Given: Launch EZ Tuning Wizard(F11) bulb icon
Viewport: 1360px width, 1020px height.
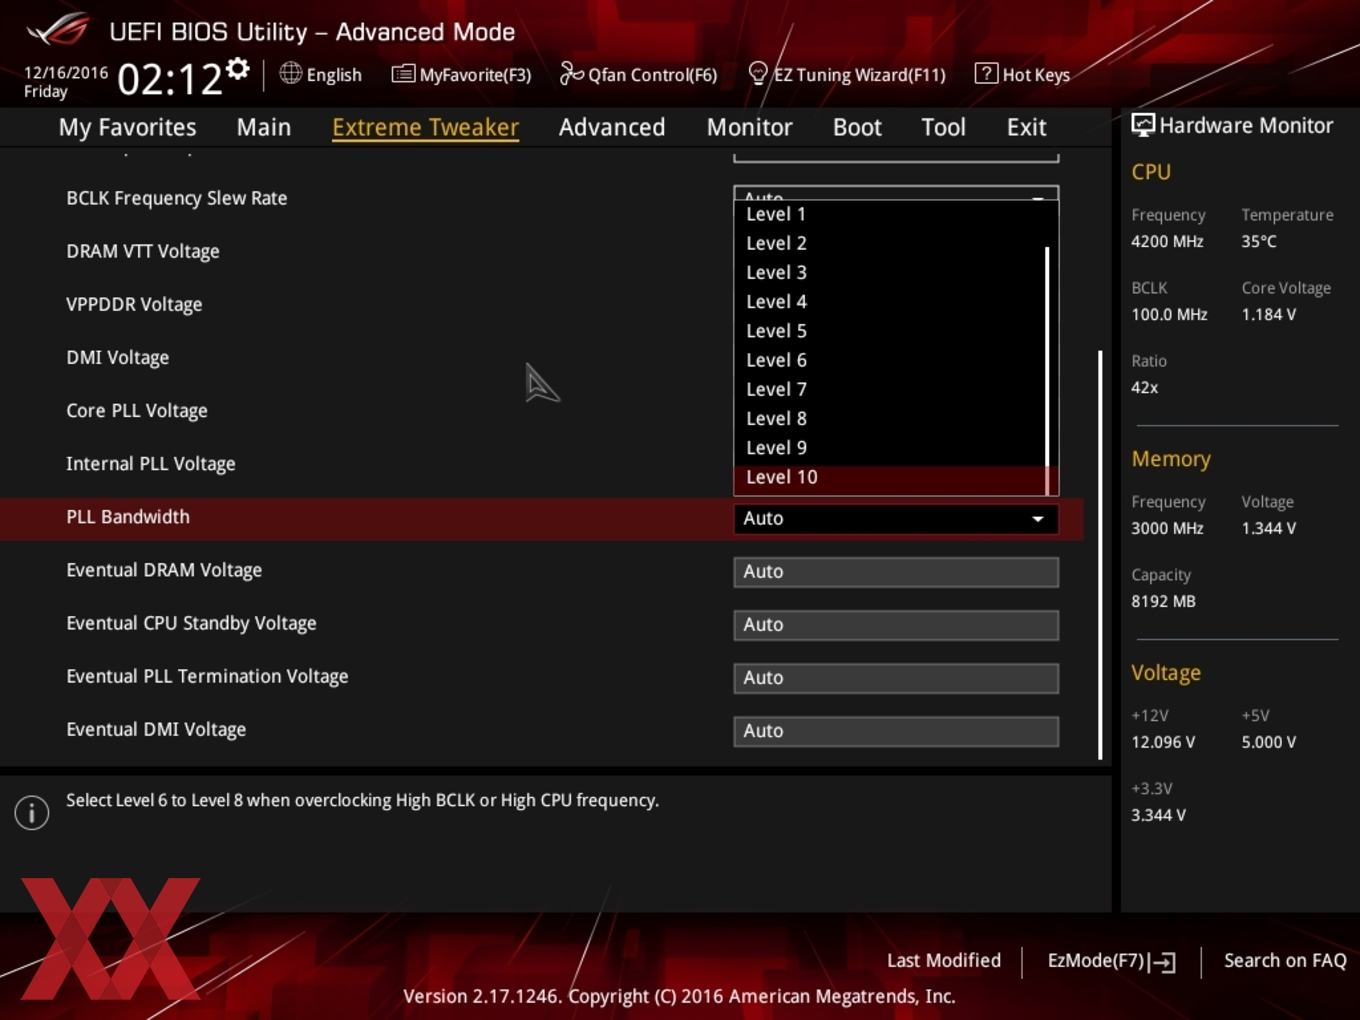Looking at the screenshot, I should click(758, 74).
